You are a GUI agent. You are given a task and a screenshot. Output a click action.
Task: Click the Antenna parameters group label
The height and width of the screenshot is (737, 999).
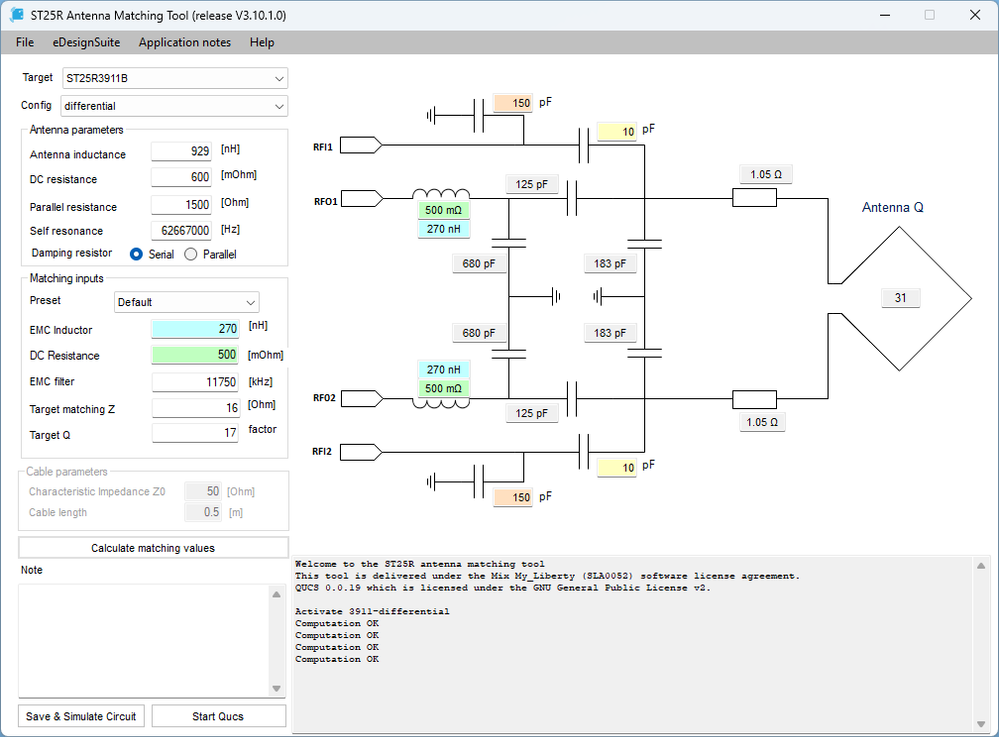coord(76,130)
